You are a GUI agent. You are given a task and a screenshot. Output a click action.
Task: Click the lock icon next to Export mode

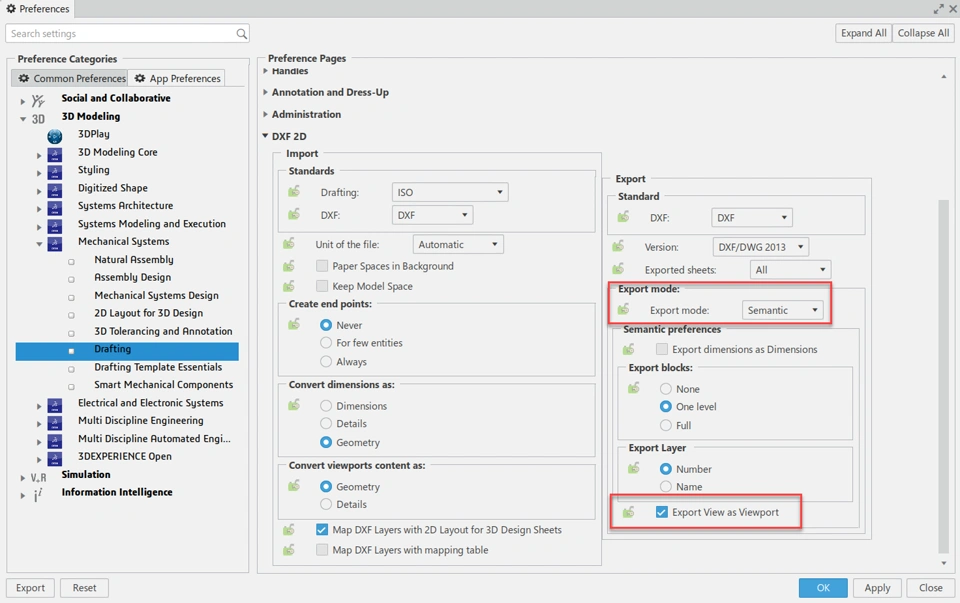624,310
